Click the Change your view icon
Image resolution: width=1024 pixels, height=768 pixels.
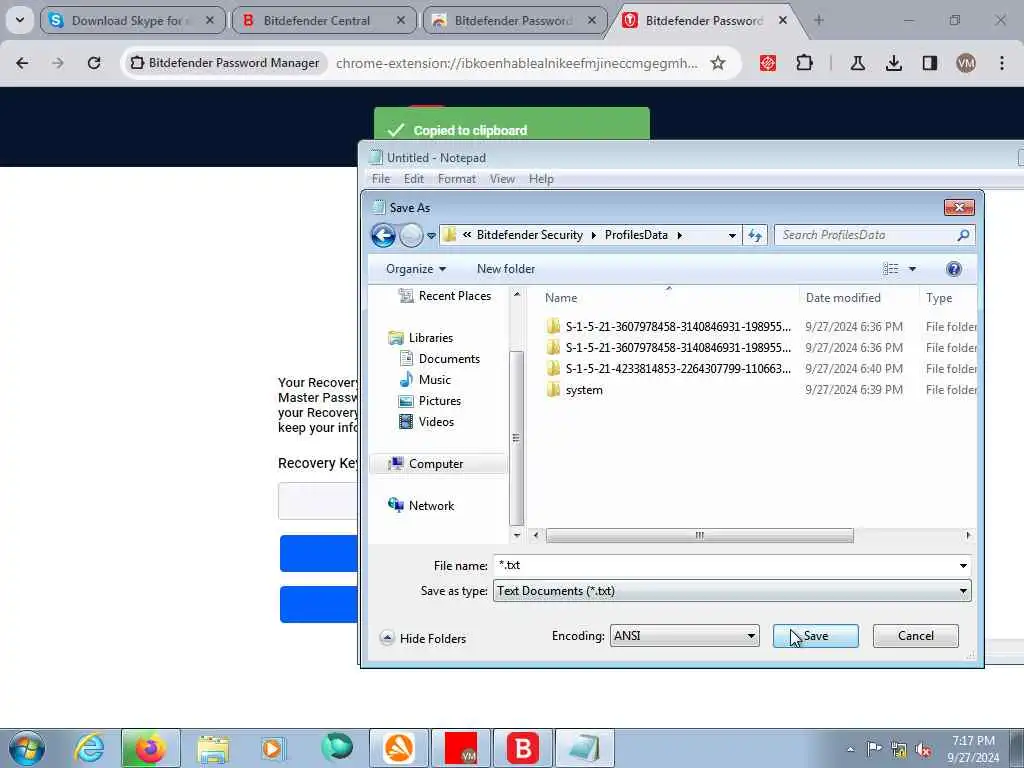(x=890, y=269)
